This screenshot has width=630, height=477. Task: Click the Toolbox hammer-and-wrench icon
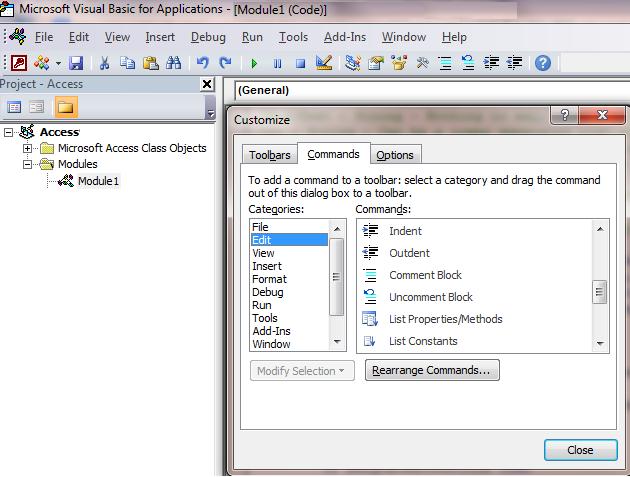422,63
